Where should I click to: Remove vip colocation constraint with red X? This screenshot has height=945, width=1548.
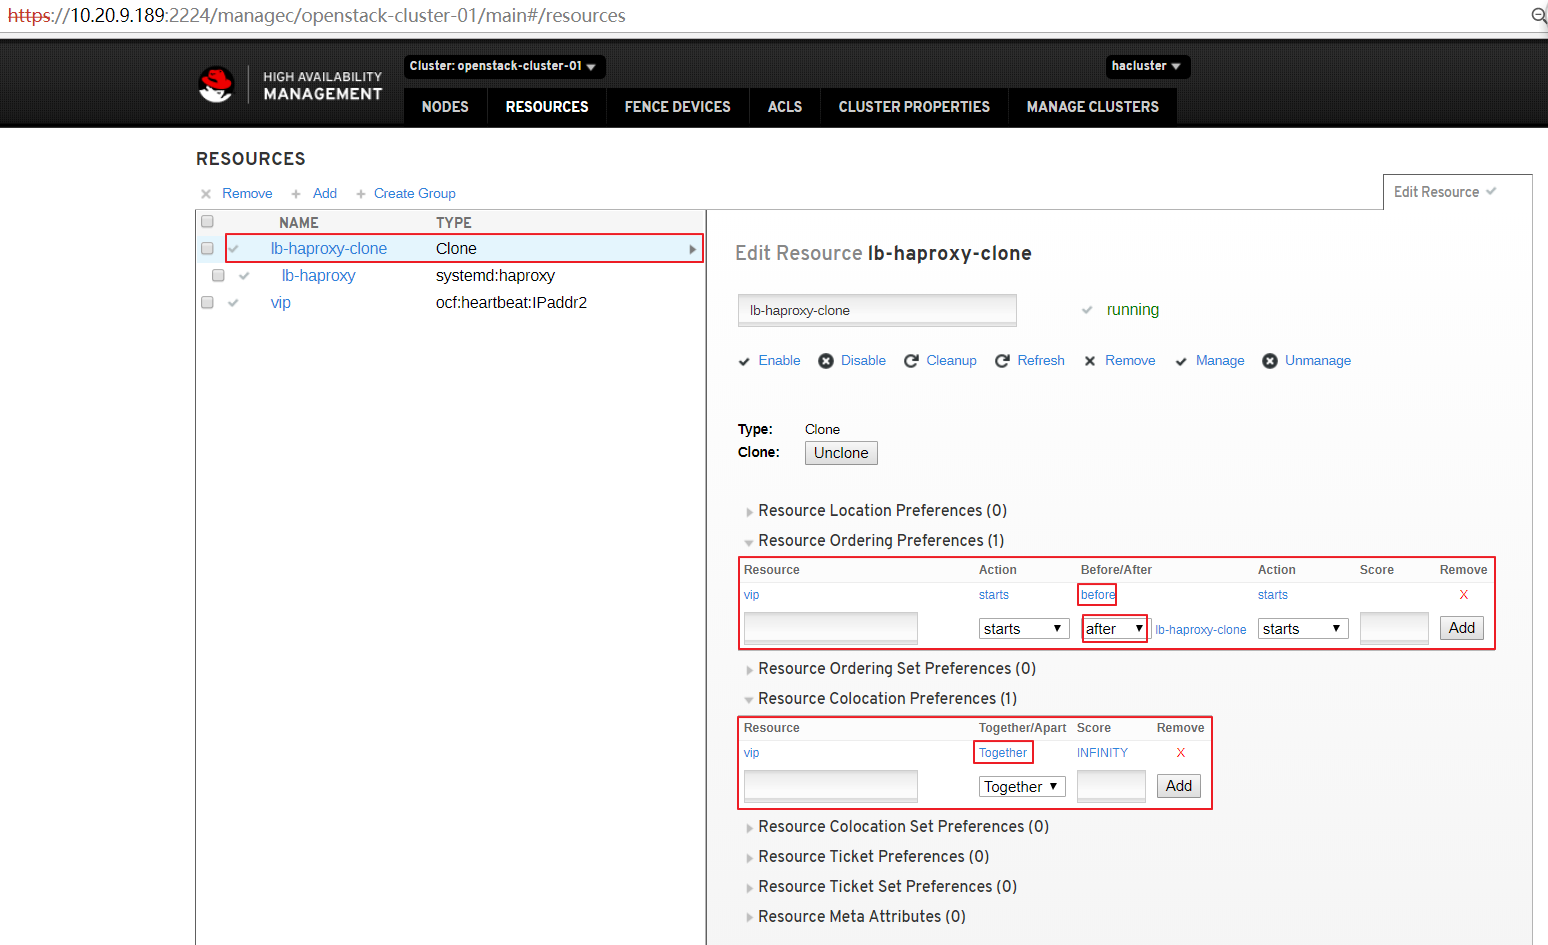coord(1181,753)
